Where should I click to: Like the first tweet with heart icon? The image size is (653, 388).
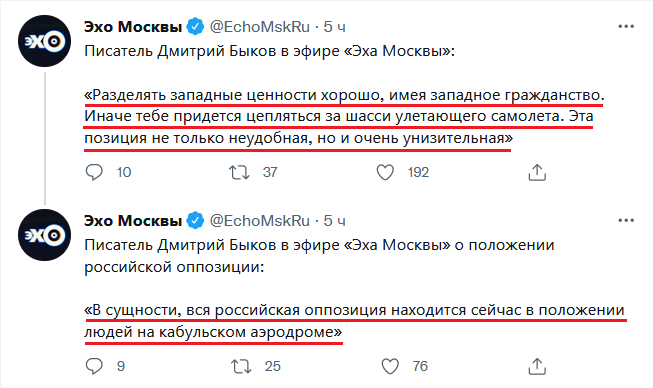pos(385,172)
